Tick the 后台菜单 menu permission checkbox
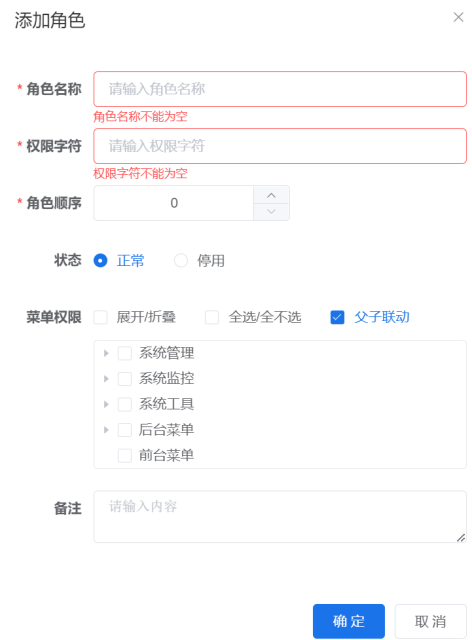 [x=125, y=430]
